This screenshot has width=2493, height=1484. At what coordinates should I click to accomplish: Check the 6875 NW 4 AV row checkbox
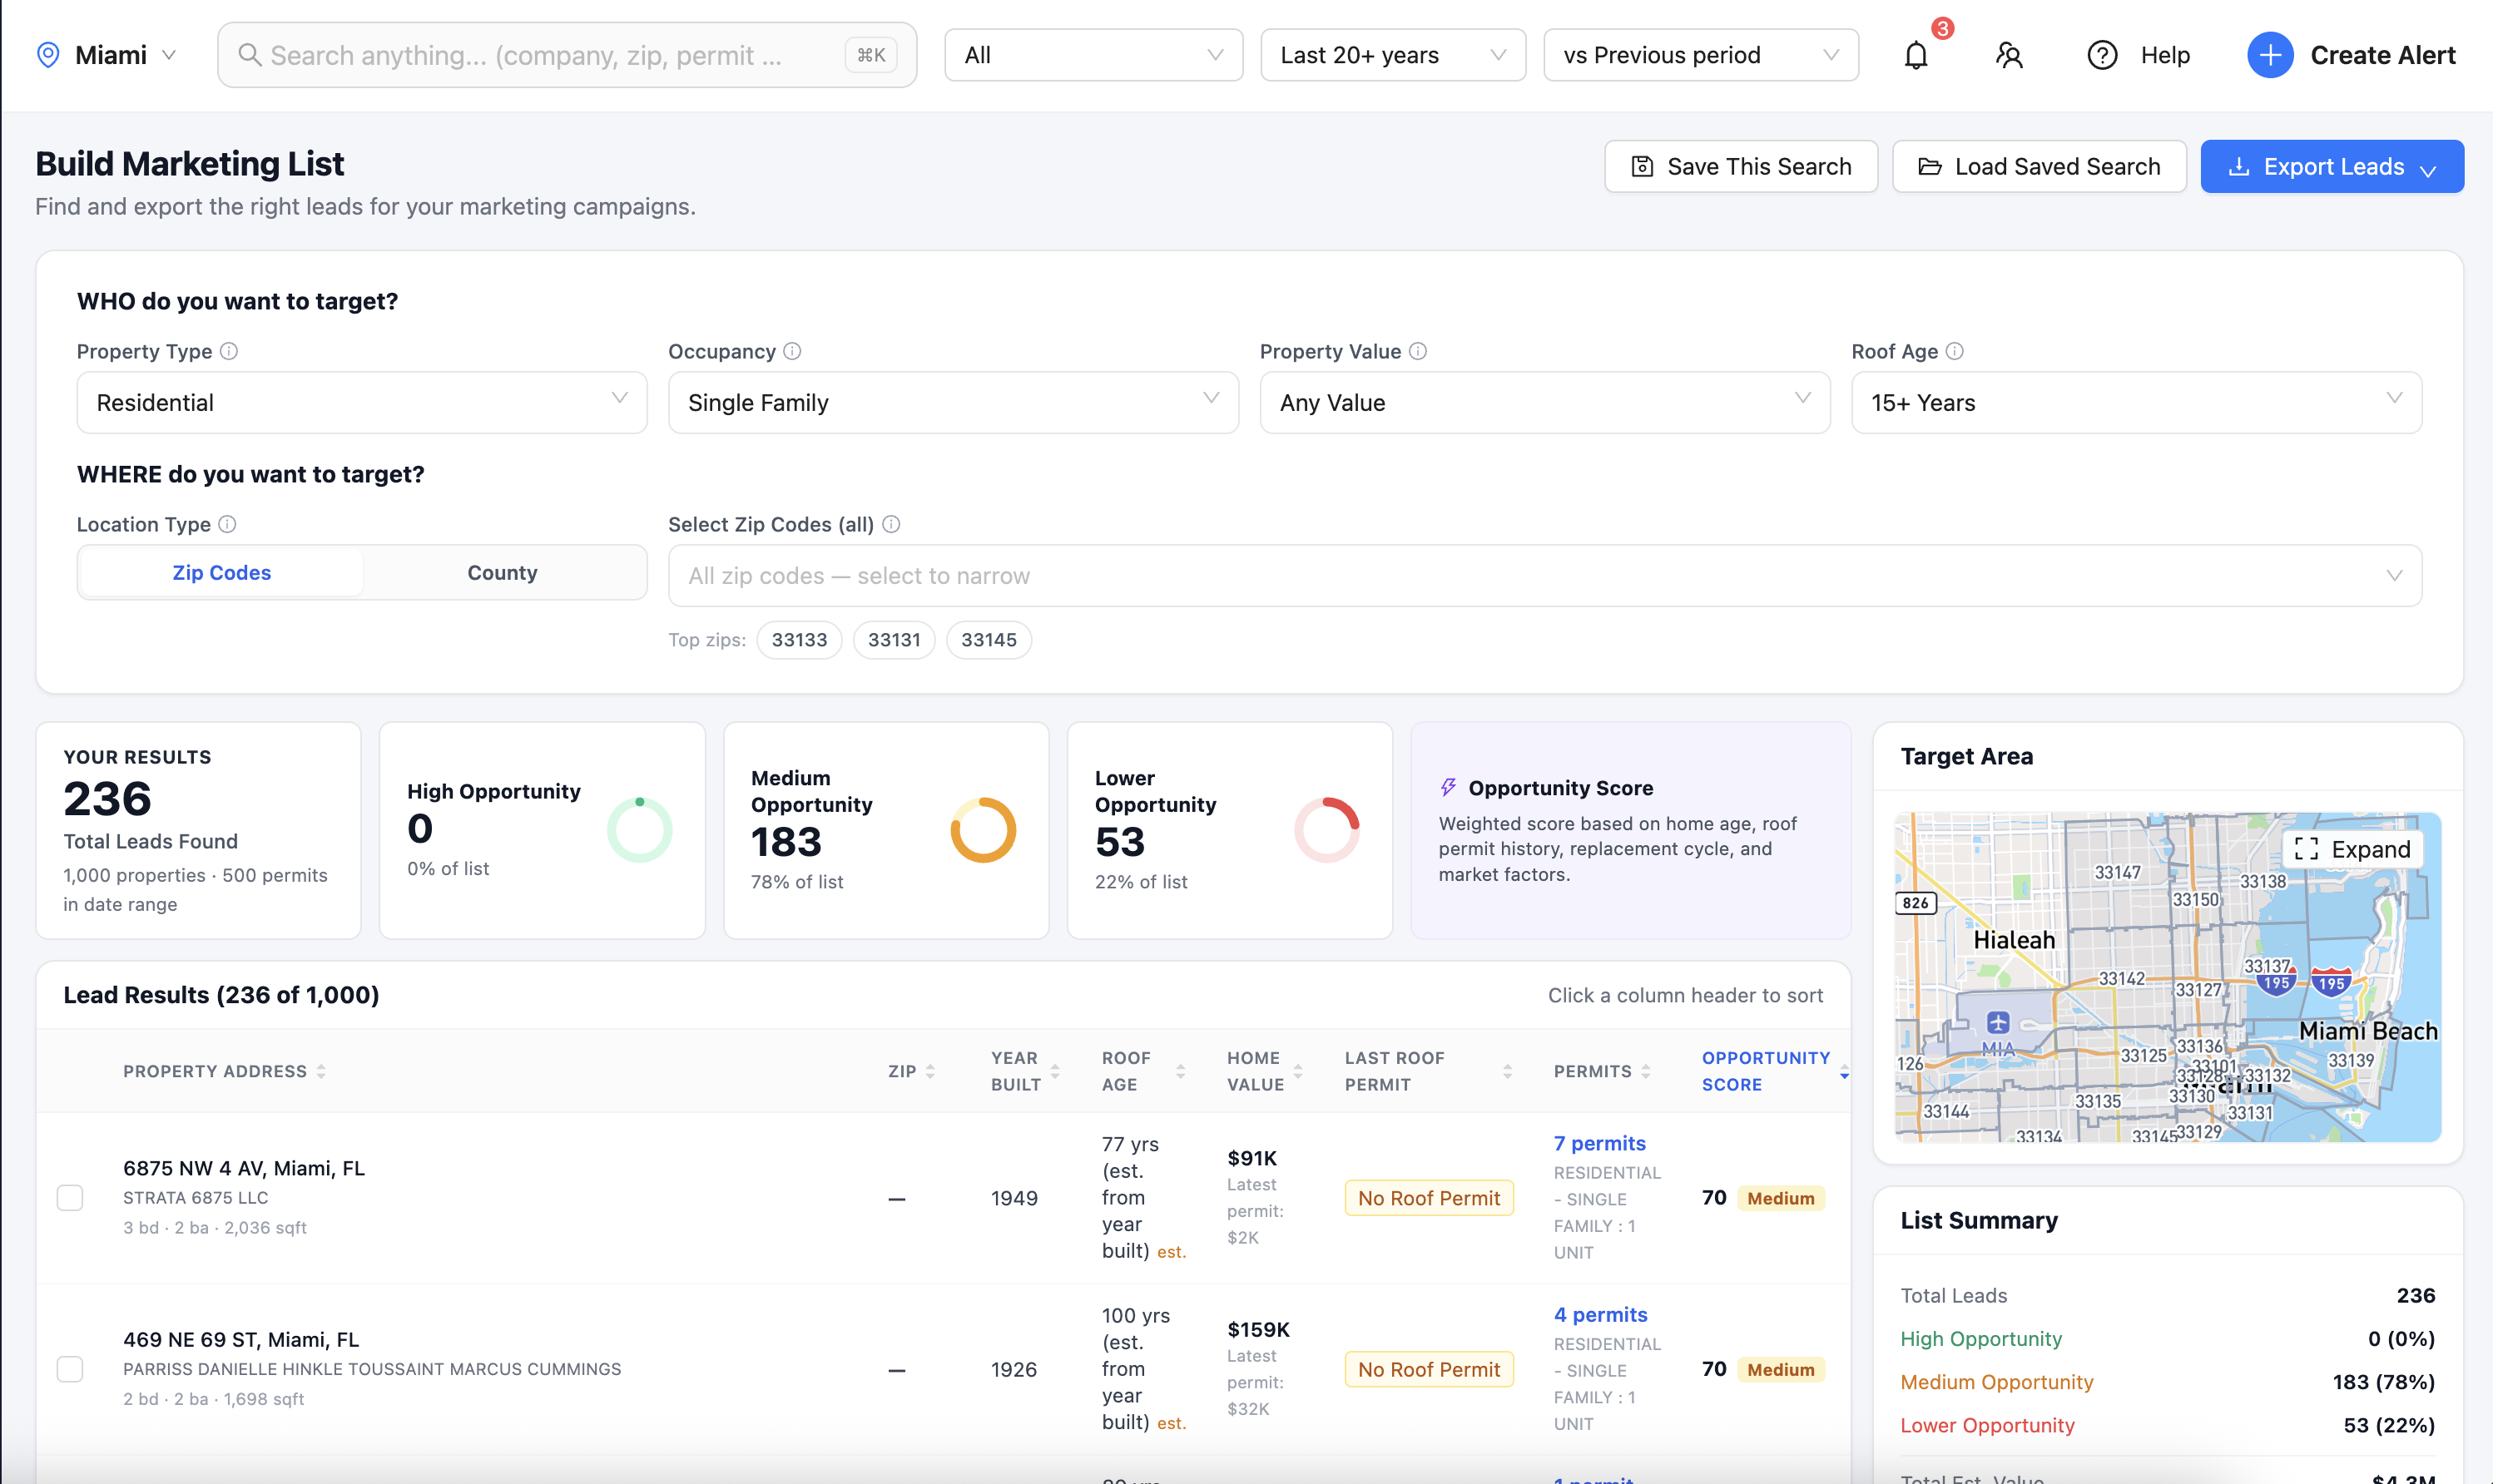pos(70,1198)
